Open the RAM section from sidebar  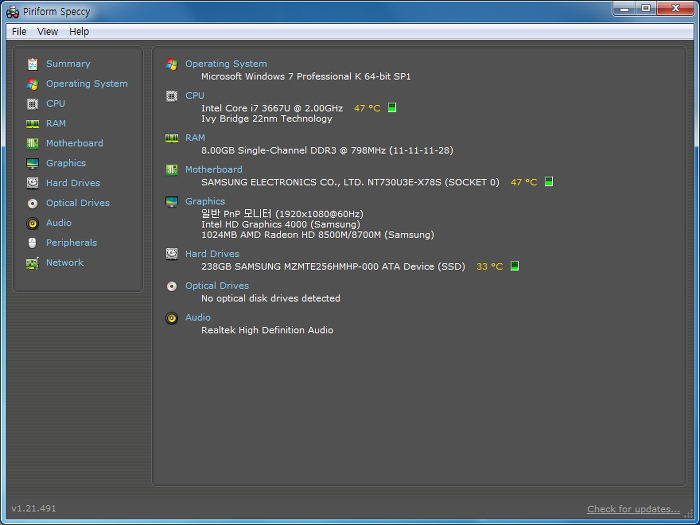(x=56, y=124)
